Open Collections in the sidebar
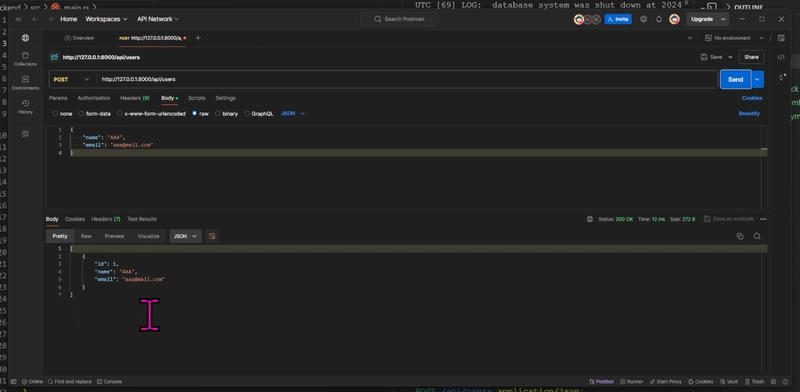The image size is (800, 392). coord(25,59)
